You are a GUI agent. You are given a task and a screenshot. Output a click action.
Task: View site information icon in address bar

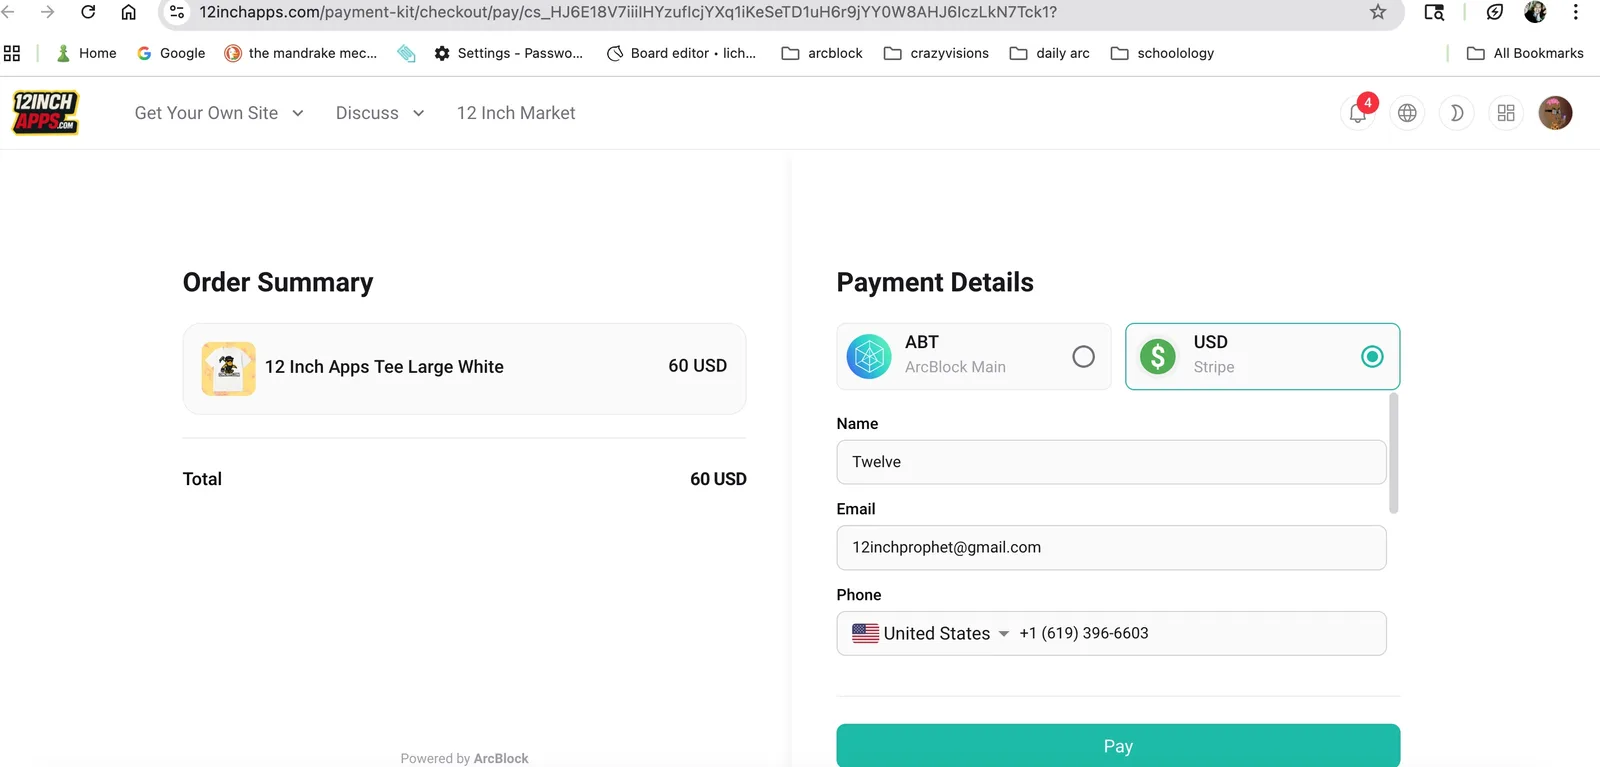pyautogui.click(x=177, y=12)
